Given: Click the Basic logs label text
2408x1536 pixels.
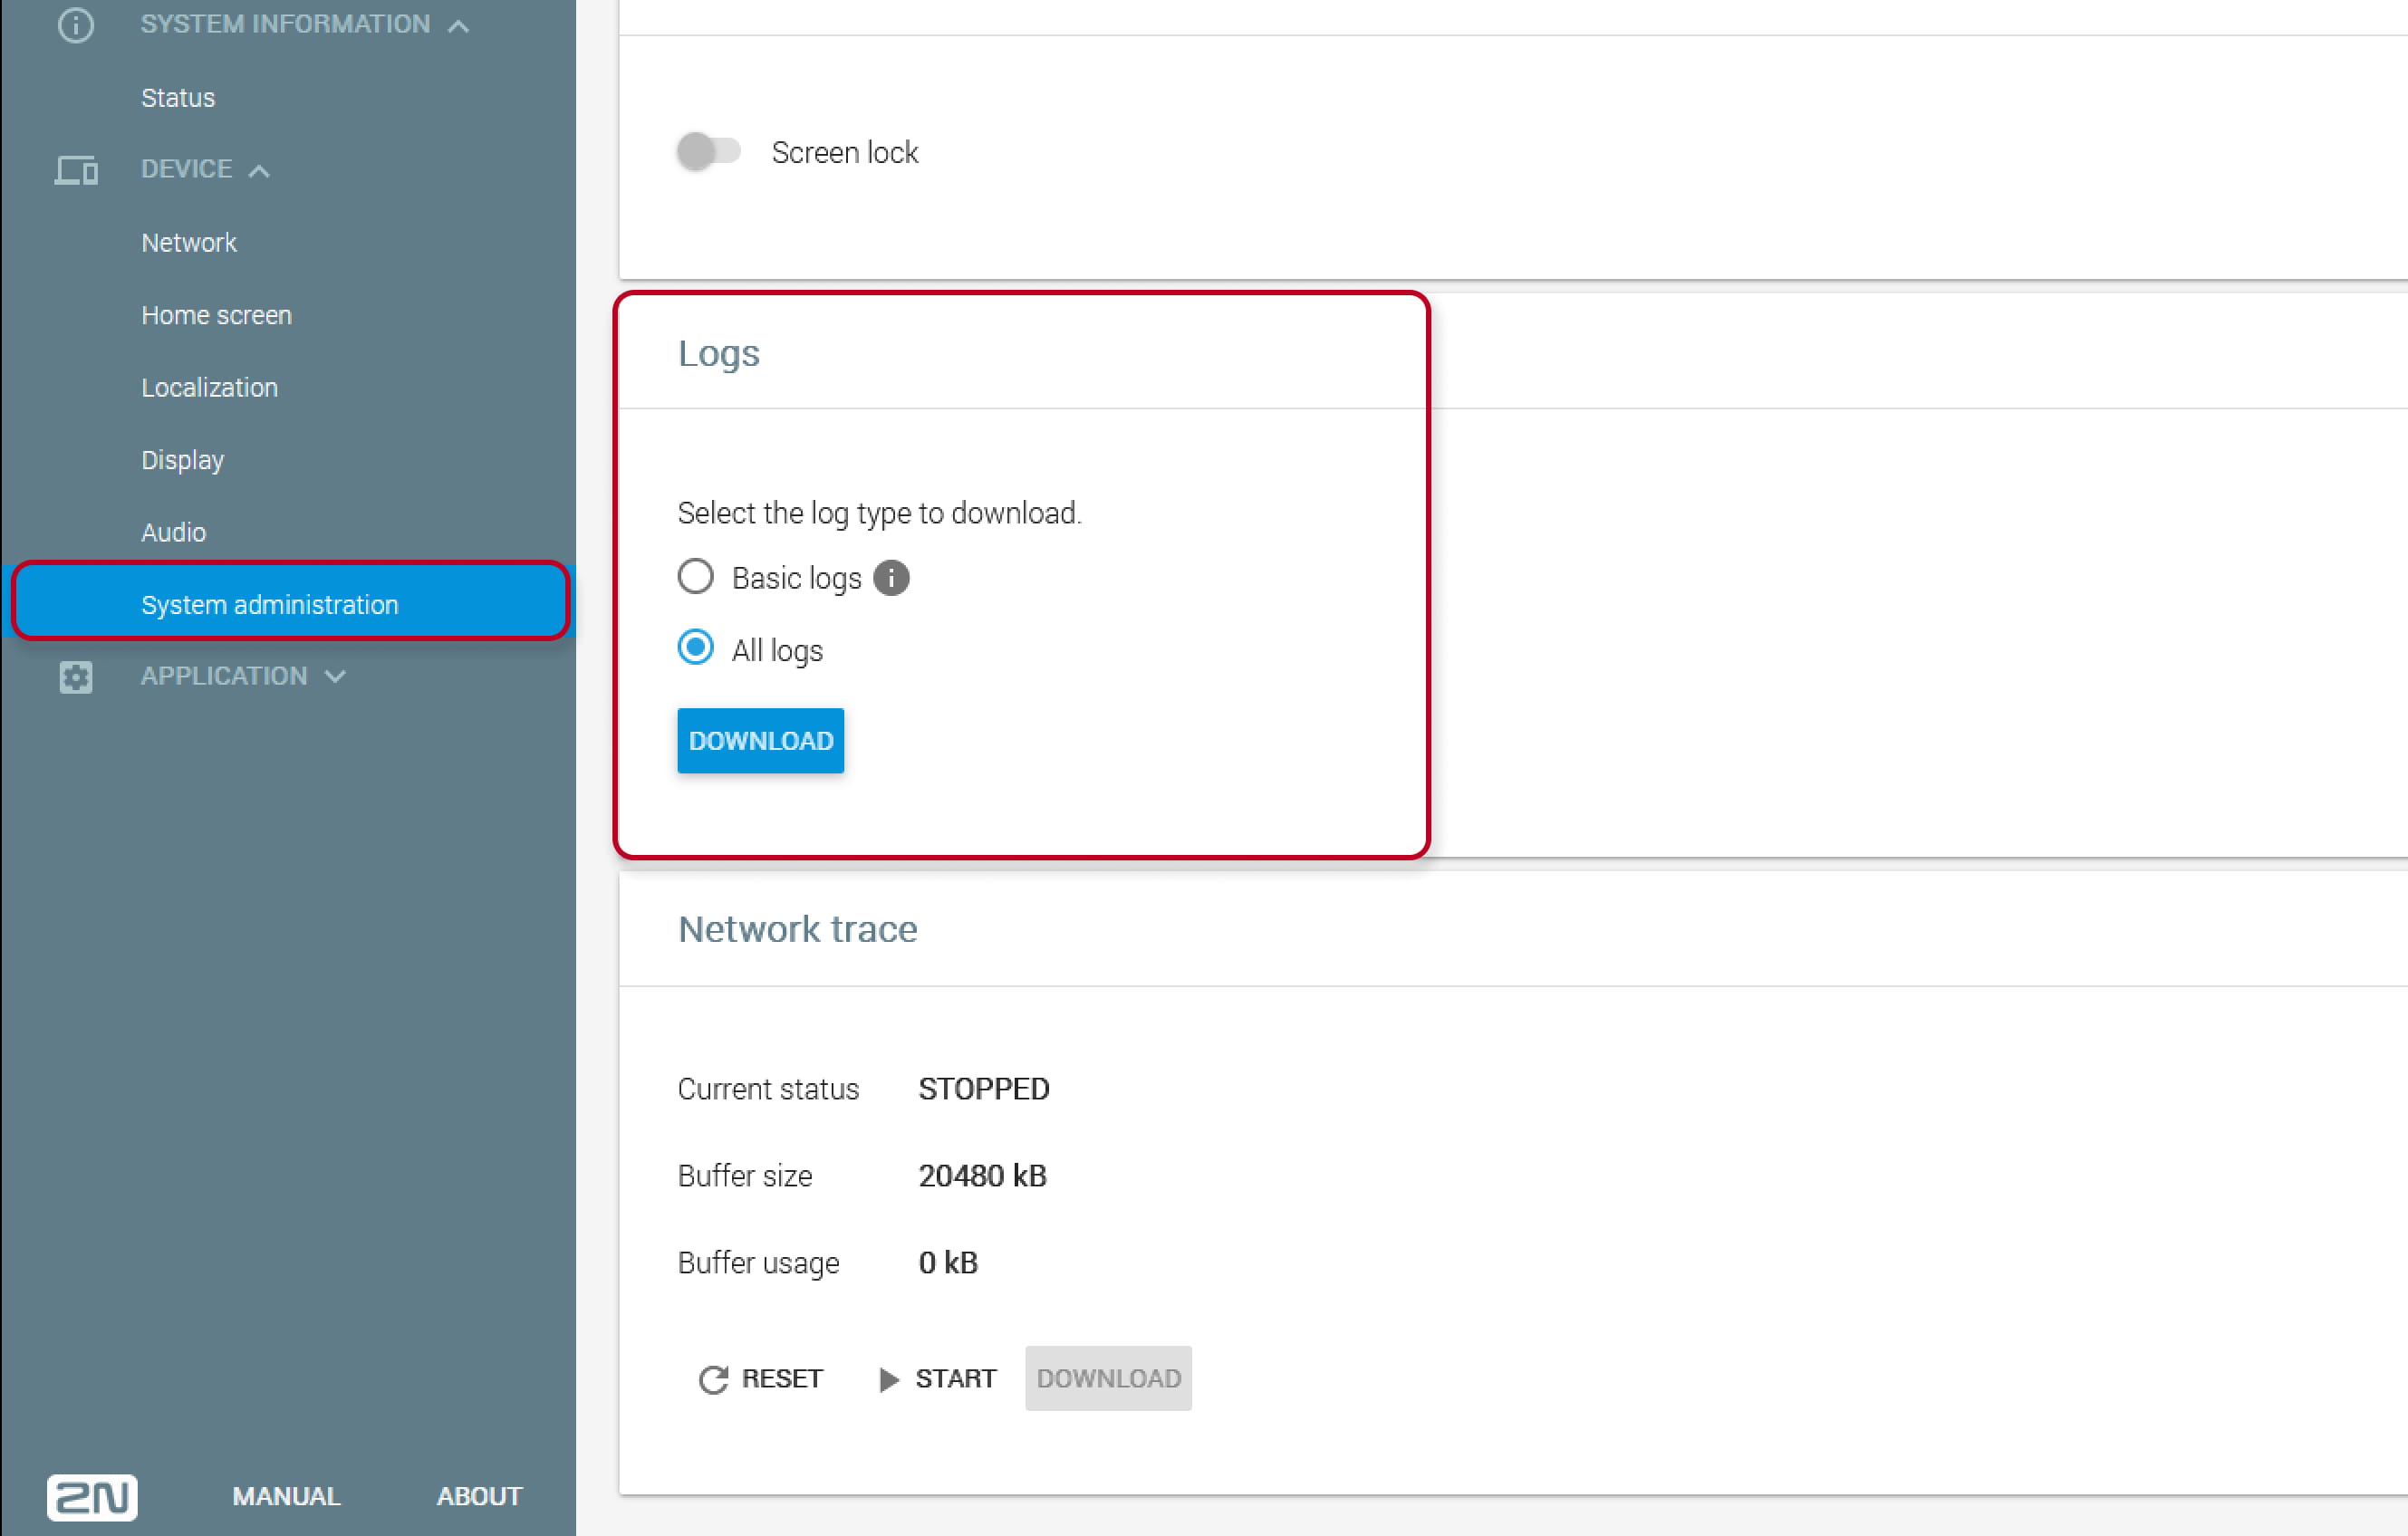Looking at the screenshot, I should 796,579.
